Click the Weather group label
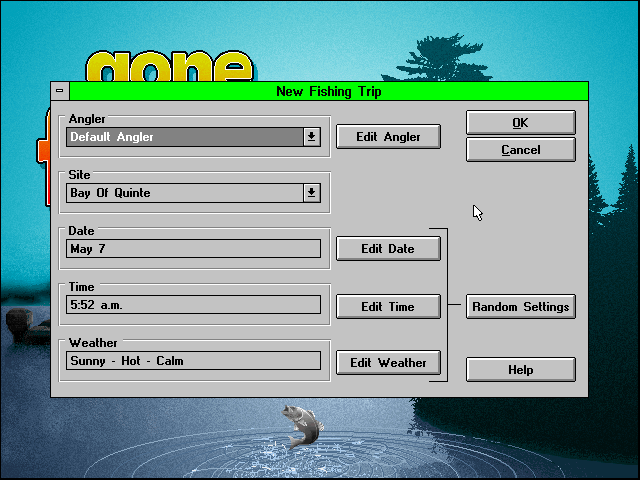Viewport: 640px width, 480px height. [93, 342]
